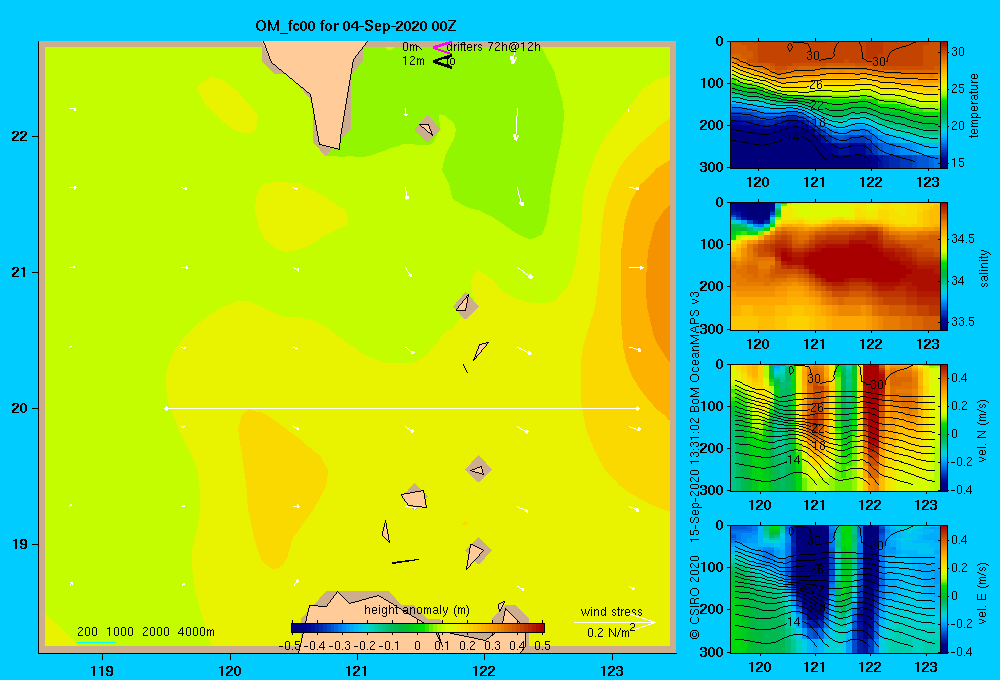Click longitude label 122 on main map axis
The height and width of the screenshot is (680, 1000).
[484, 671]
